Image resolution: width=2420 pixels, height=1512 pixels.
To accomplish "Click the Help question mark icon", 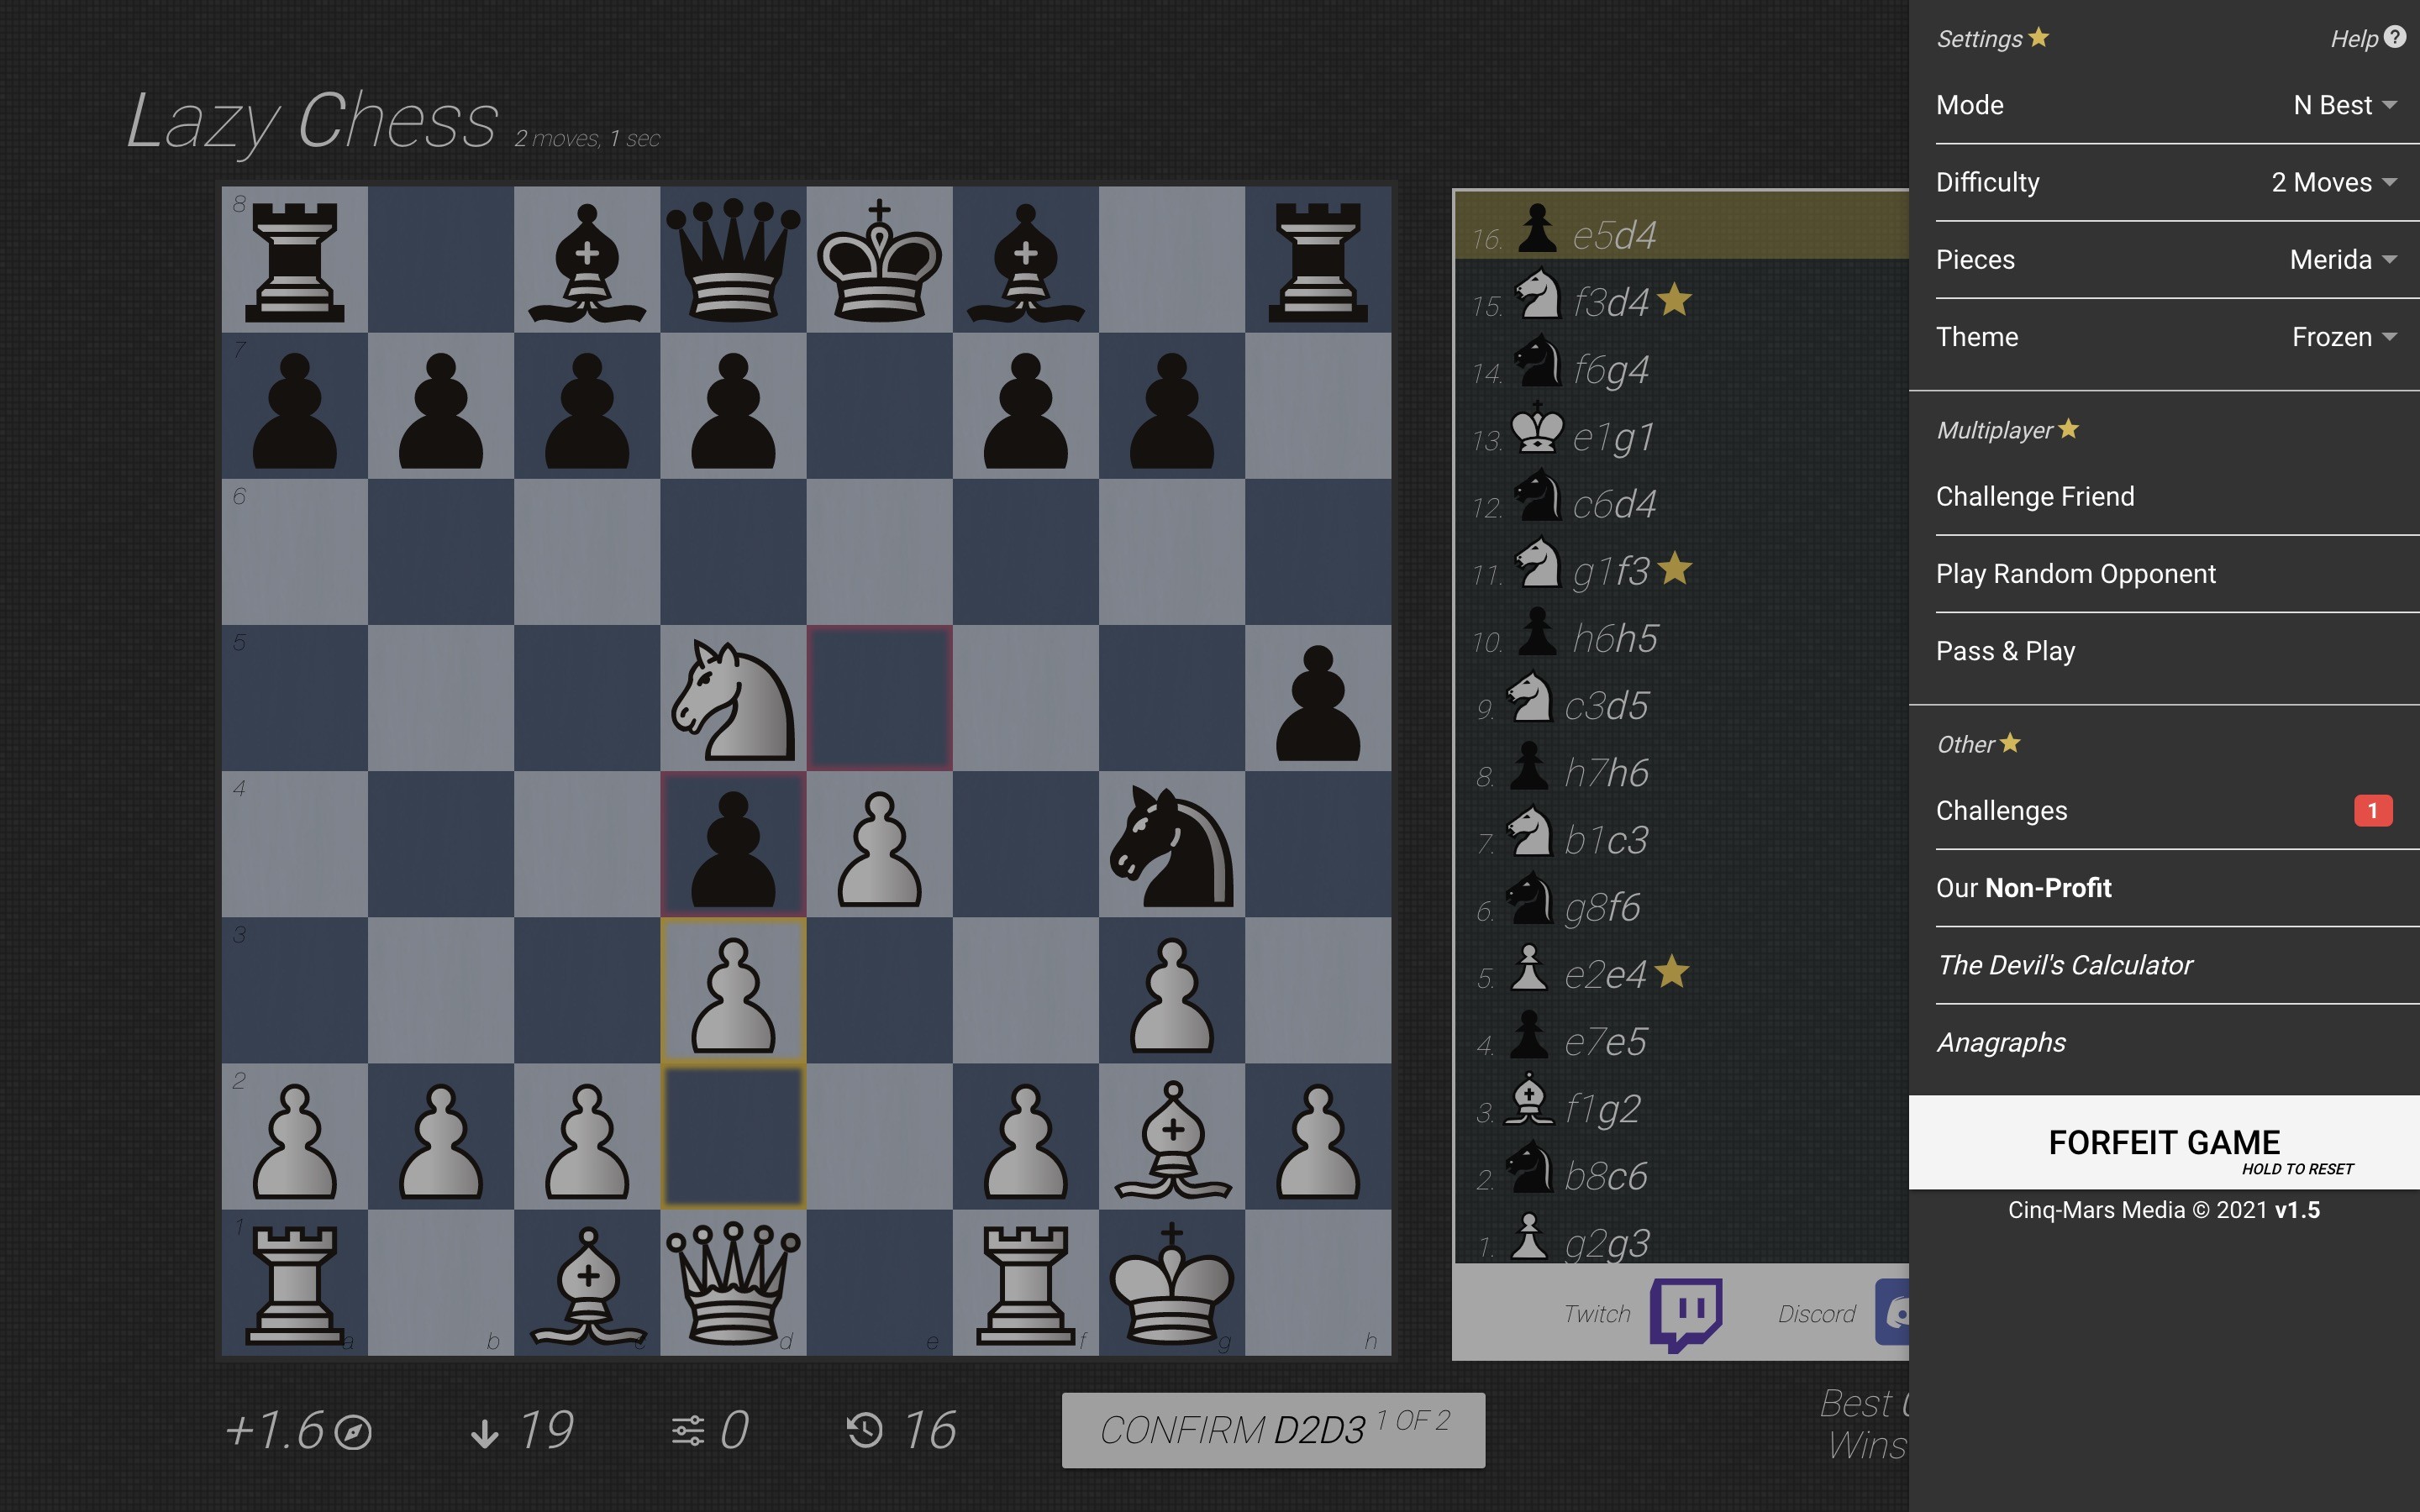I will point(2397,37).
